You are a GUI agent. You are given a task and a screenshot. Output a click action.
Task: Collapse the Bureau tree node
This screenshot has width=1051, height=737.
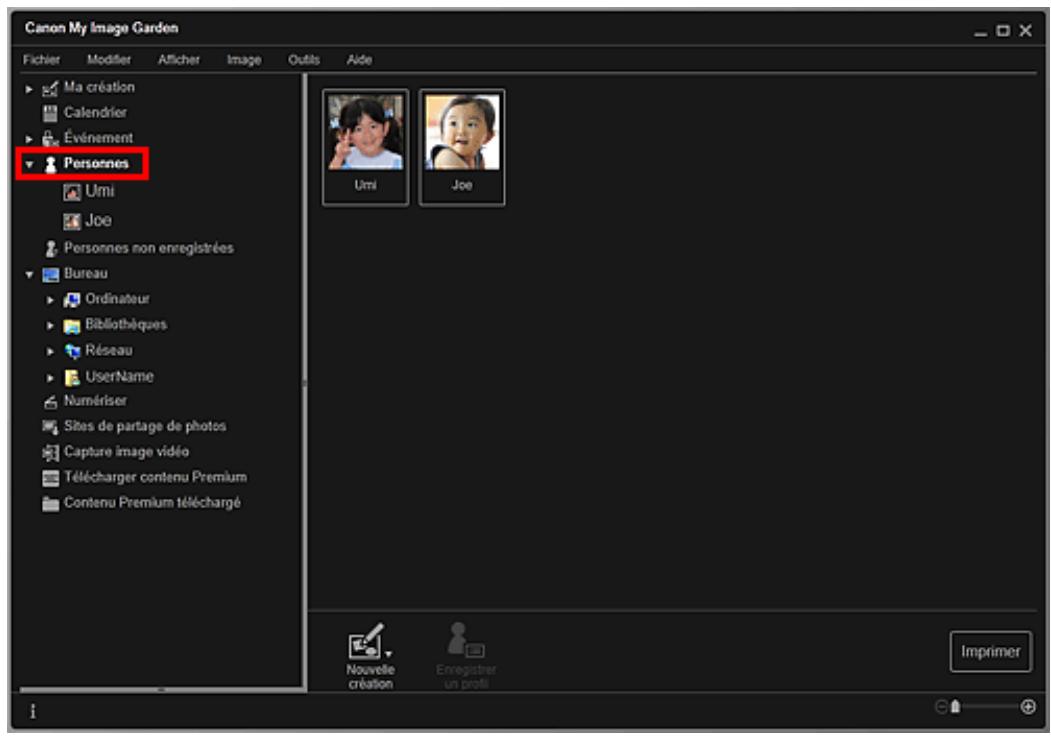point(30,274)
